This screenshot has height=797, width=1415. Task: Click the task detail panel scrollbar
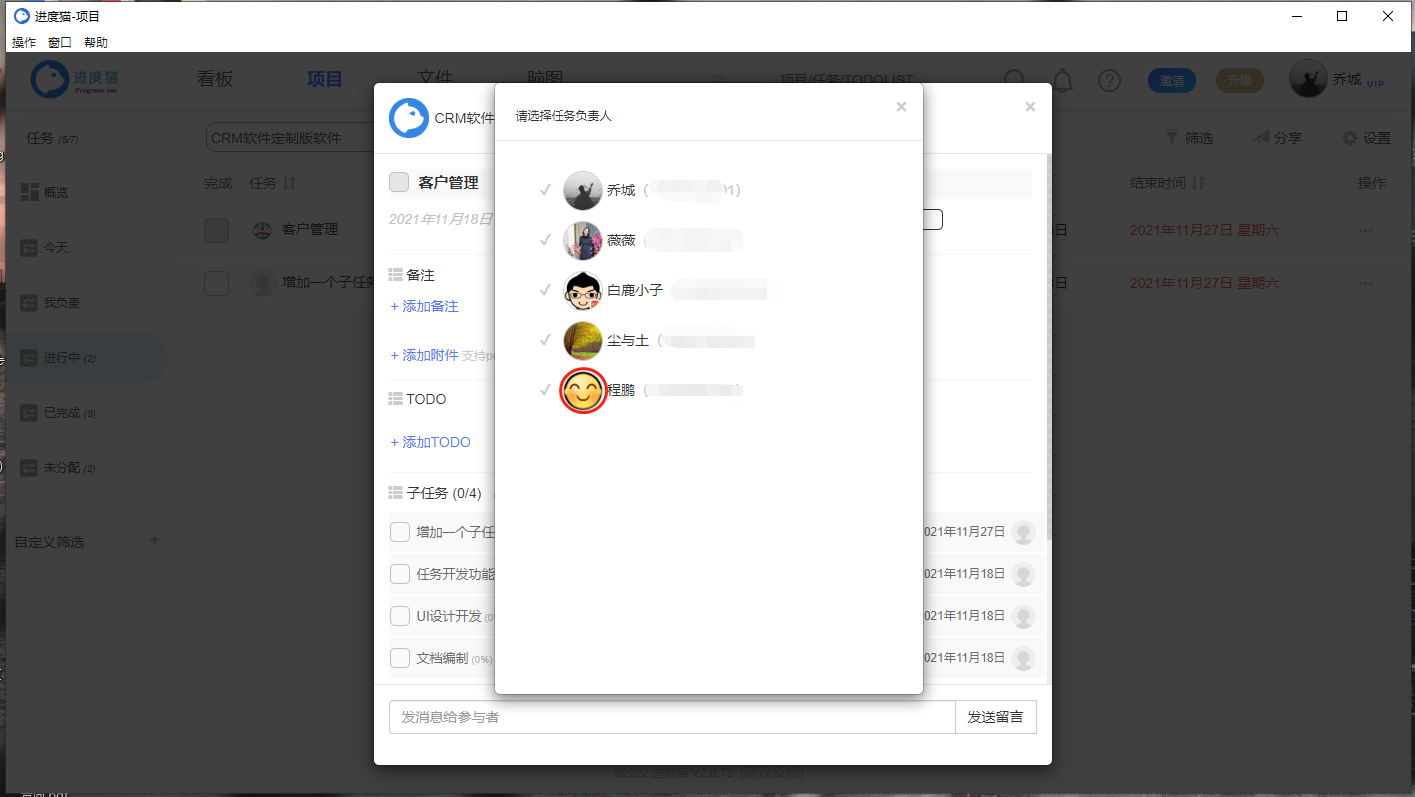point(1048,346)
